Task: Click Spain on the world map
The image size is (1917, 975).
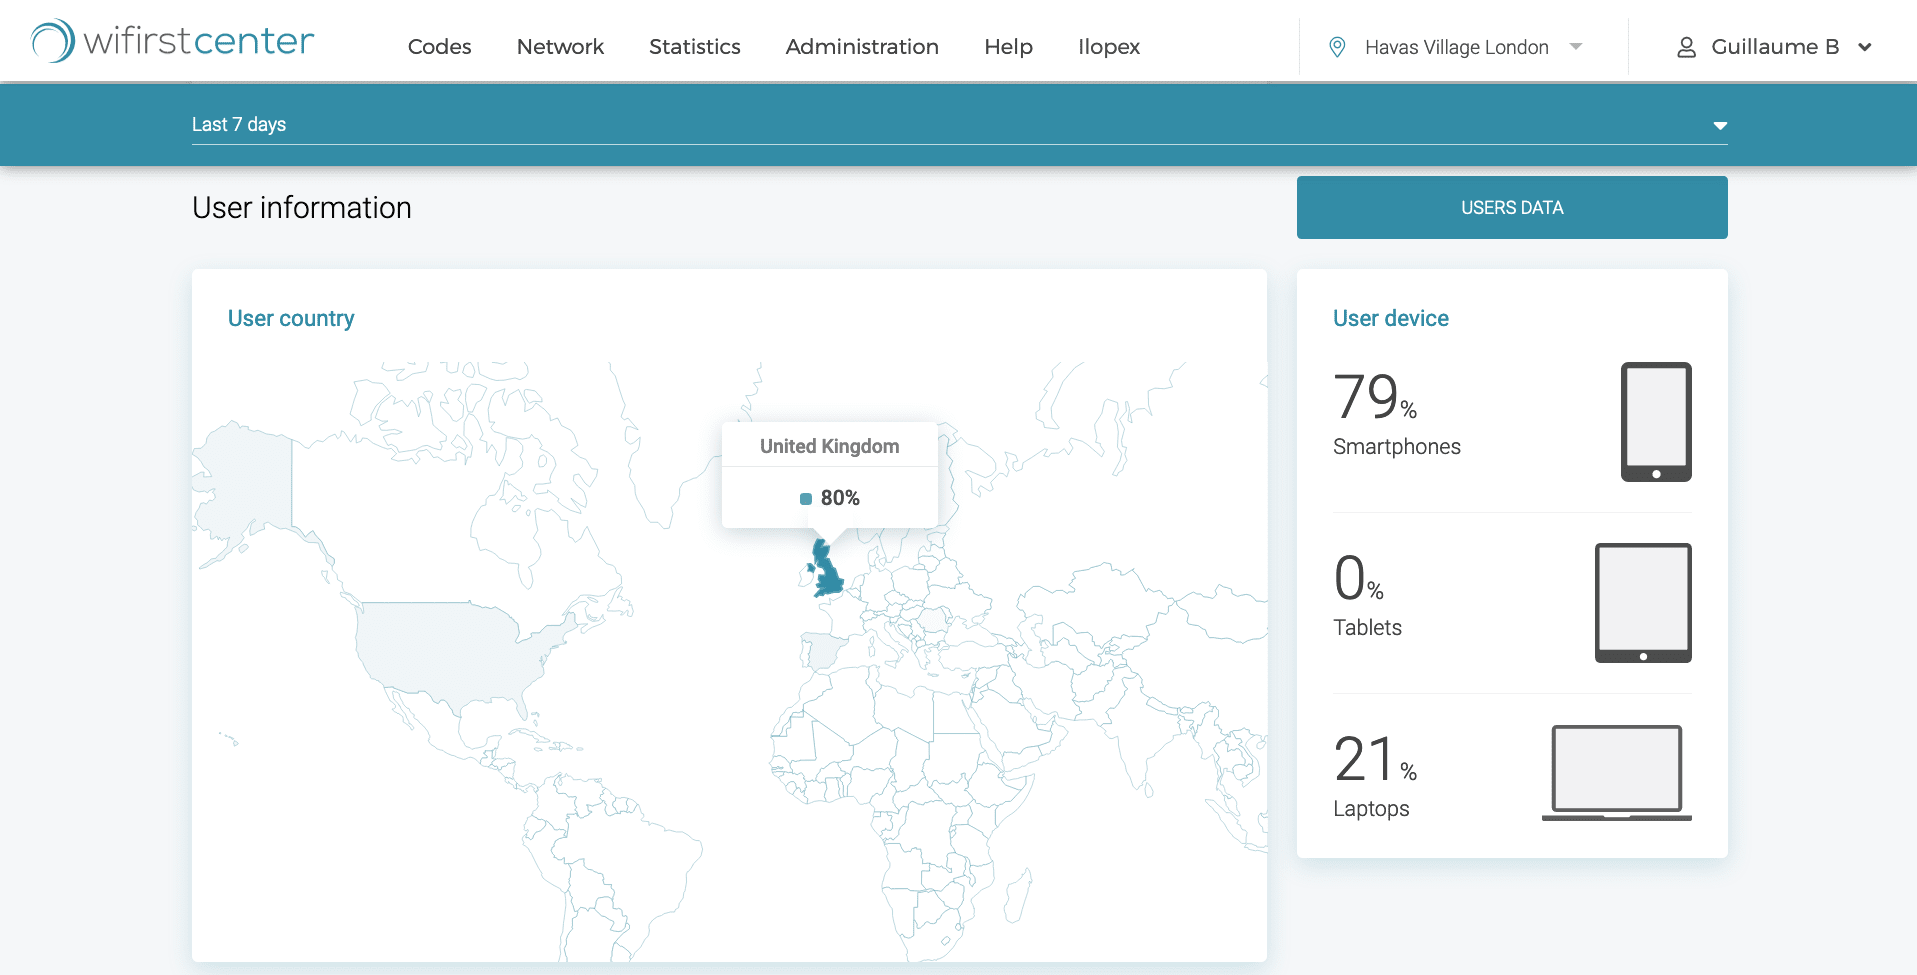Action: point(823,650)
